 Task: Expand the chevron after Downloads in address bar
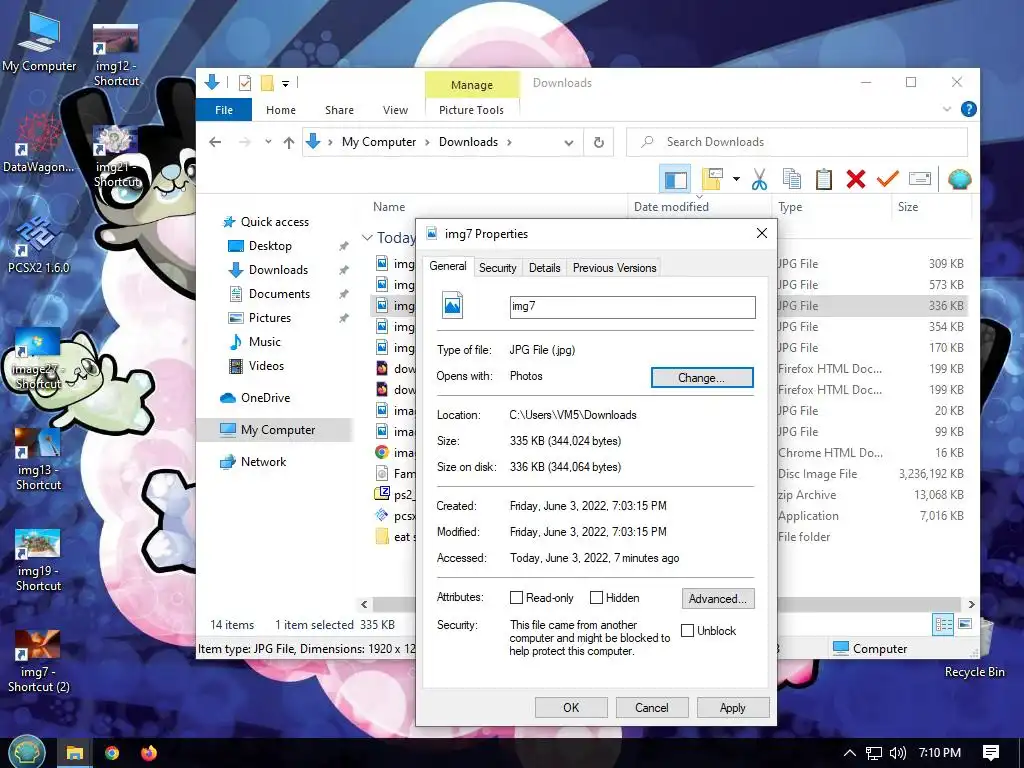coord(509,142)
